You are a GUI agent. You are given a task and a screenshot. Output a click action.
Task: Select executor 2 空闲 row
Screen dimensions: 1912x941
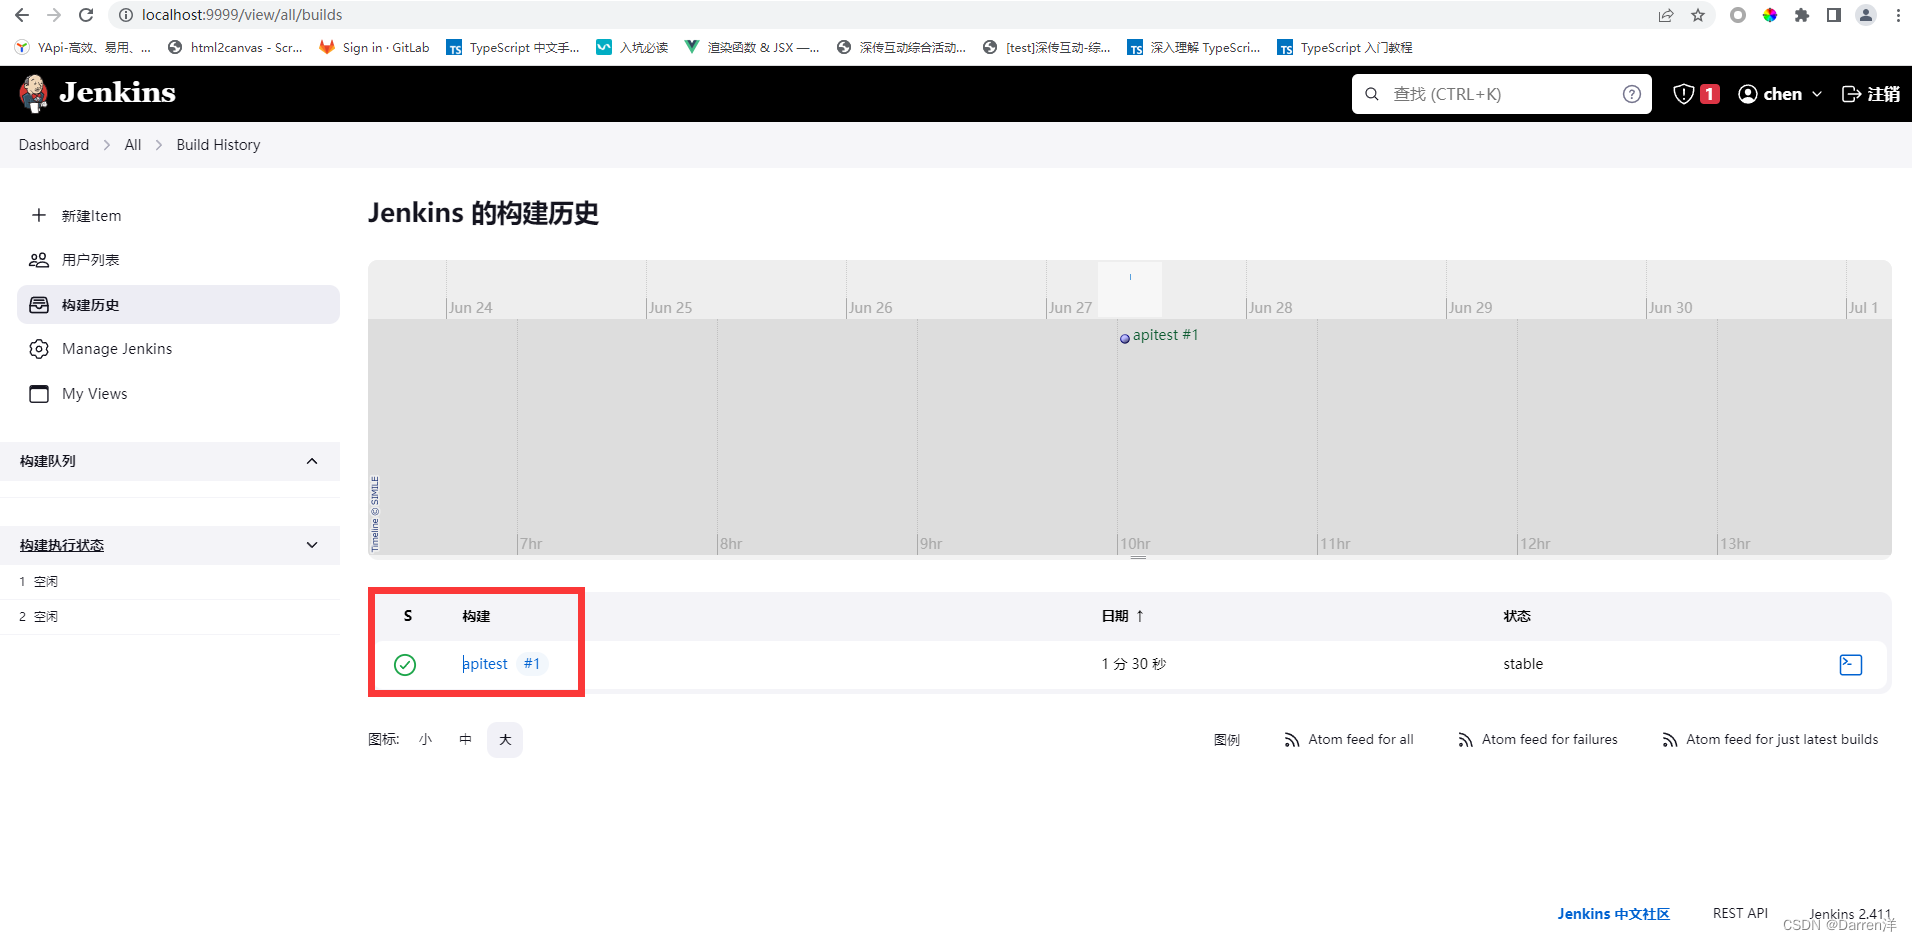point(170,617)
